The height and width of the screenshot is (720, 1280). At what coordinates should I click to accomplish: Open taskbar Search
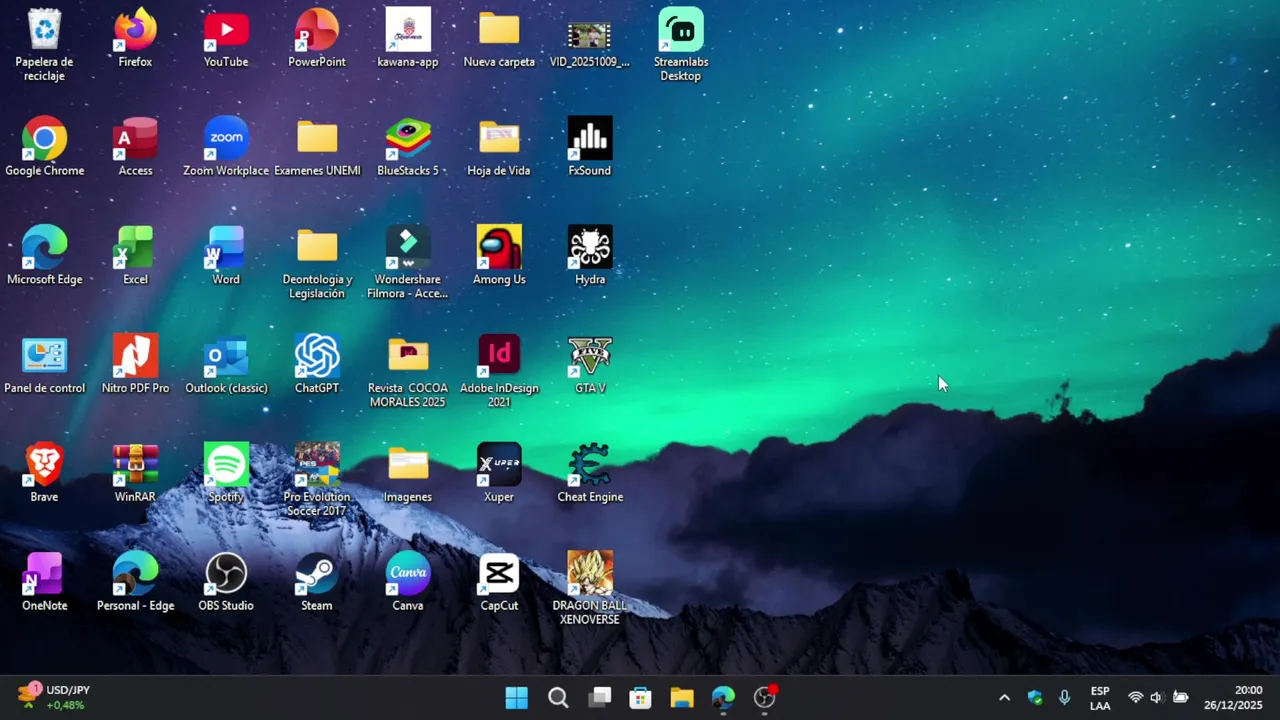tap(558, 698)
